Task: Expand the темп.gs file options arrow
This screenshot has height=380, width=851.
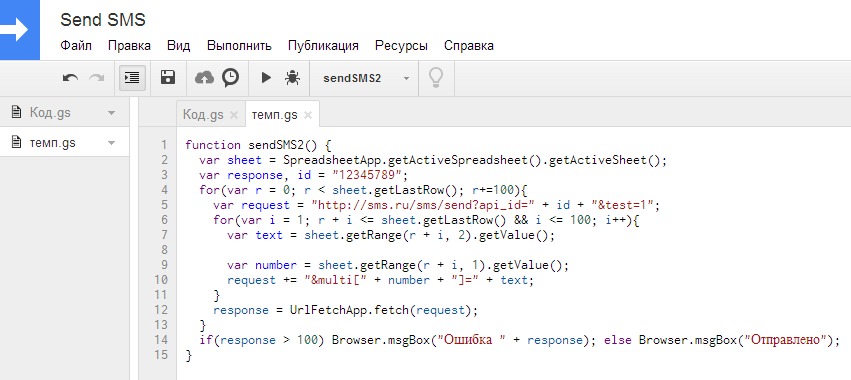Action: (x=111, y=143)
